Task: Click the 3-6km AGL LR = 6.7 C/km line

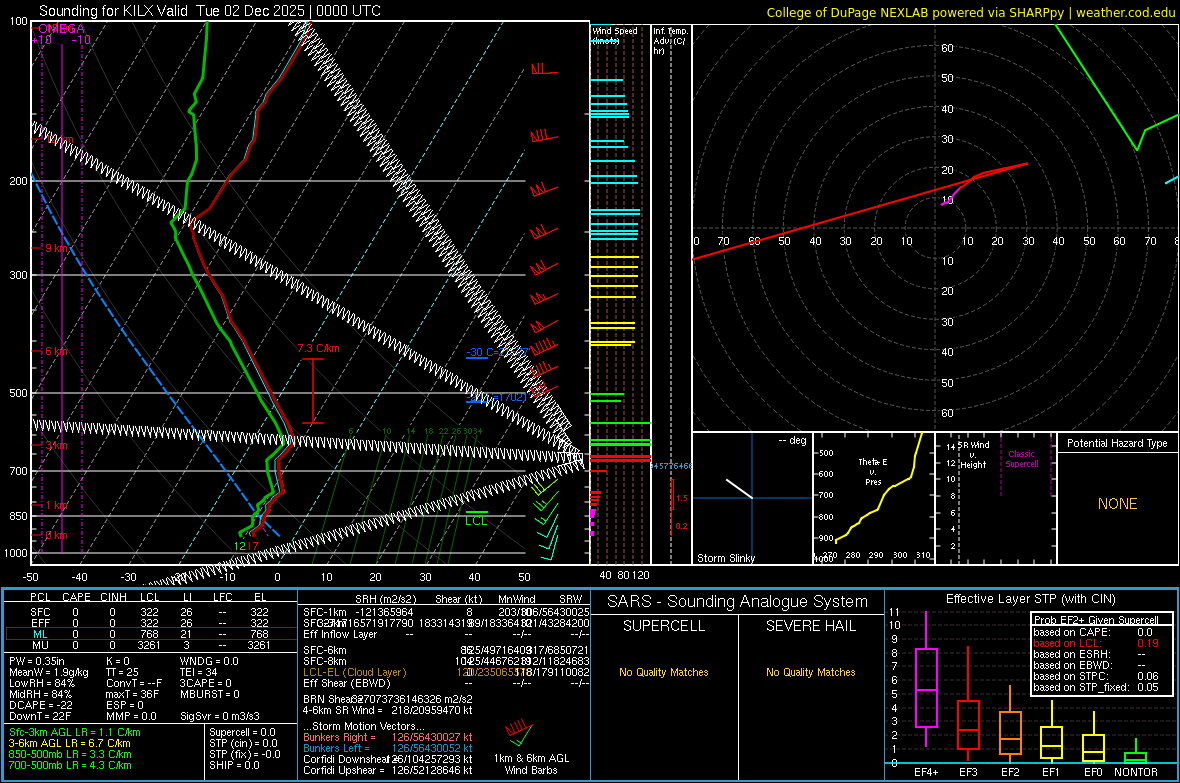Action: [x=69, y=743]
